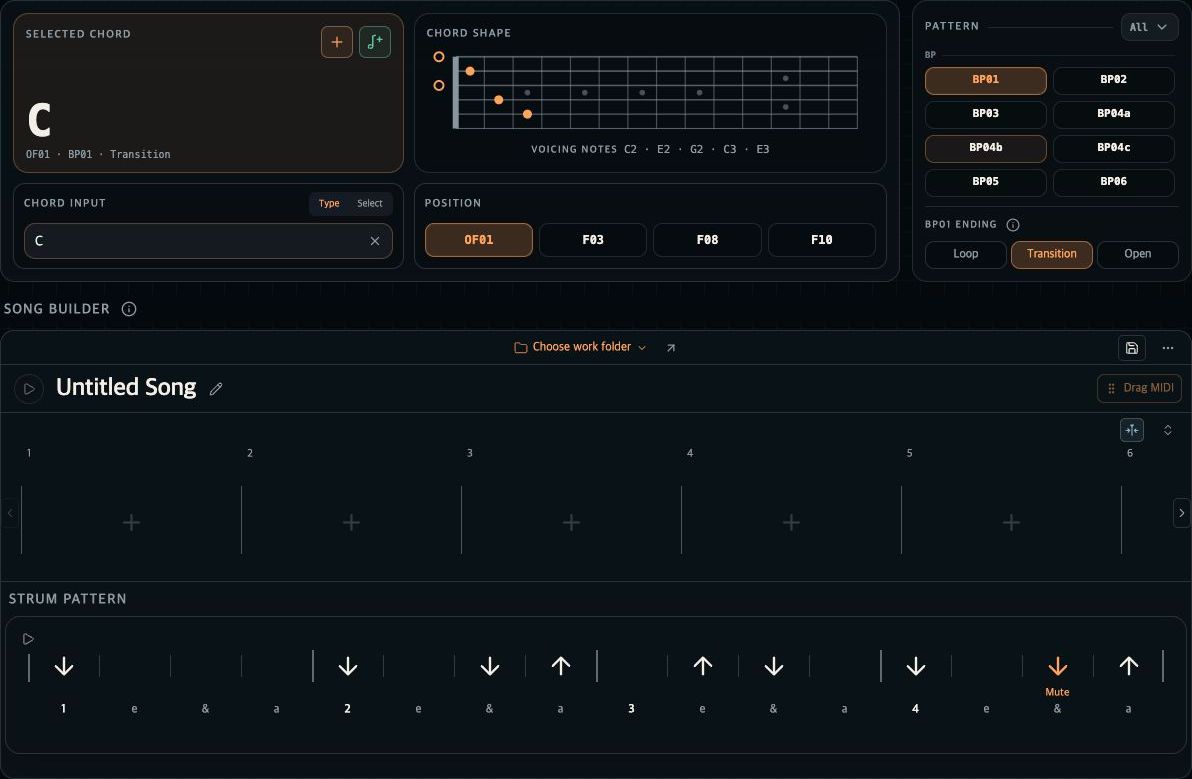
Task: Play the strum pattern preview
Action: point(28,639)
